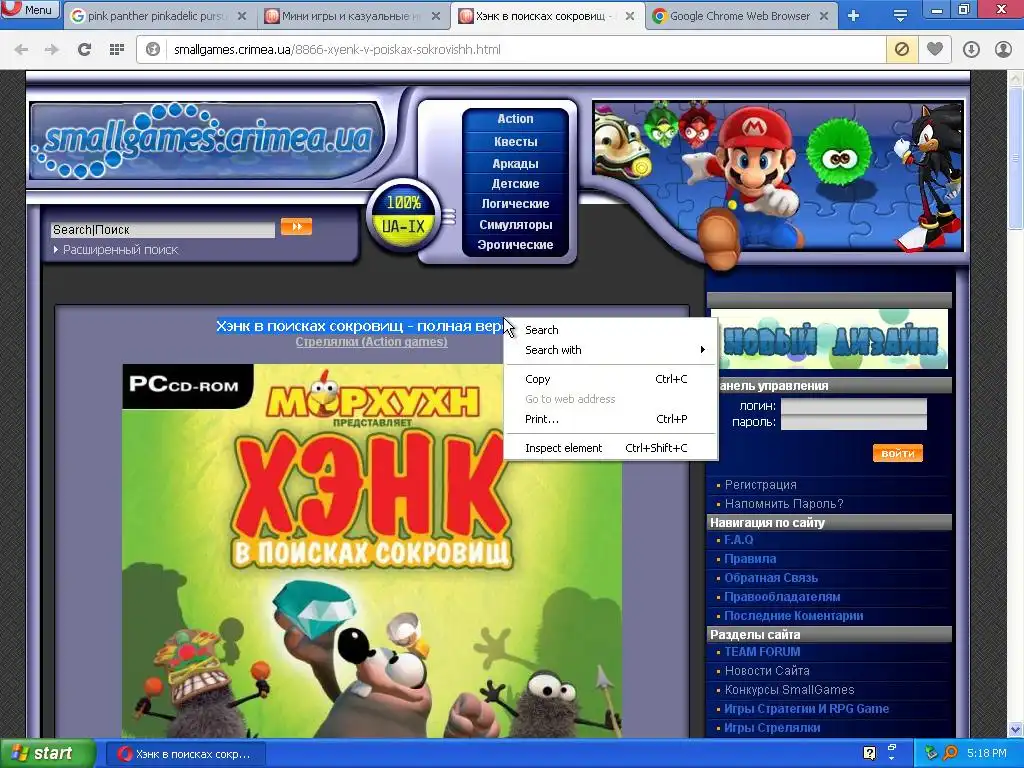1024x768 pixels.
Task: Open the Квесты category
Action: point(515,141)
